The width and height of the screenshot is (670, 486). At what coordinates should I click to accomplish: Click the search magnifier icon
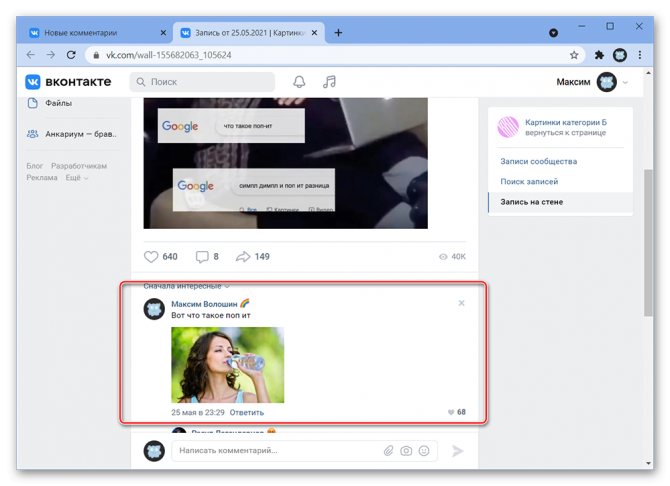[141, 82]
